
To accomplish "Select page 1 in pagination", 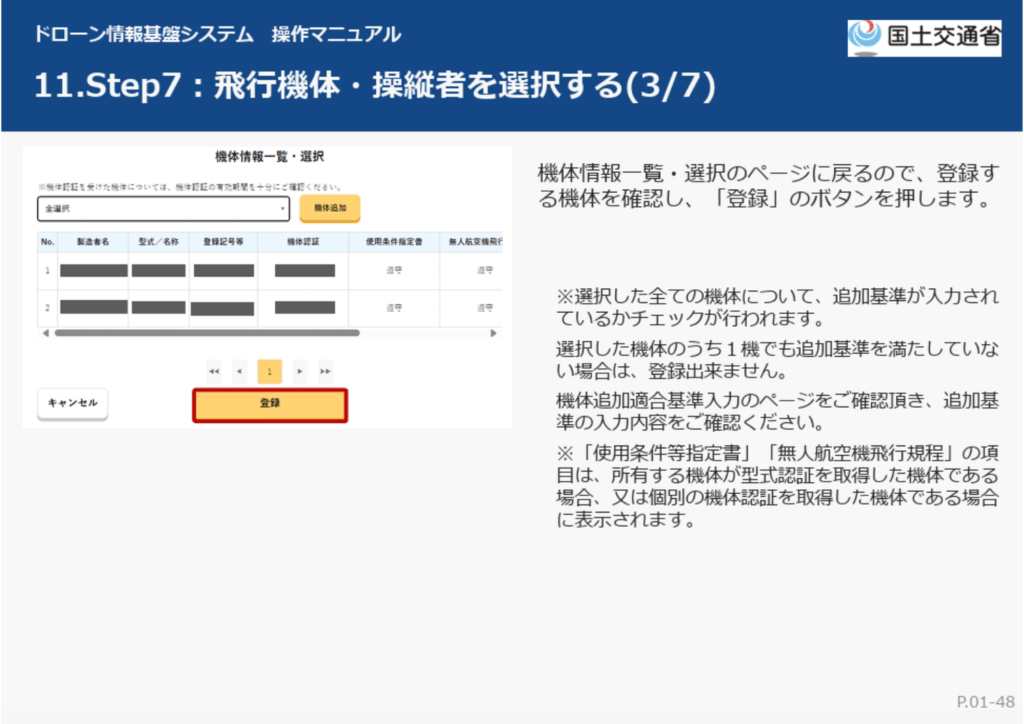I will pyautogui.click(x=269, y=371).
